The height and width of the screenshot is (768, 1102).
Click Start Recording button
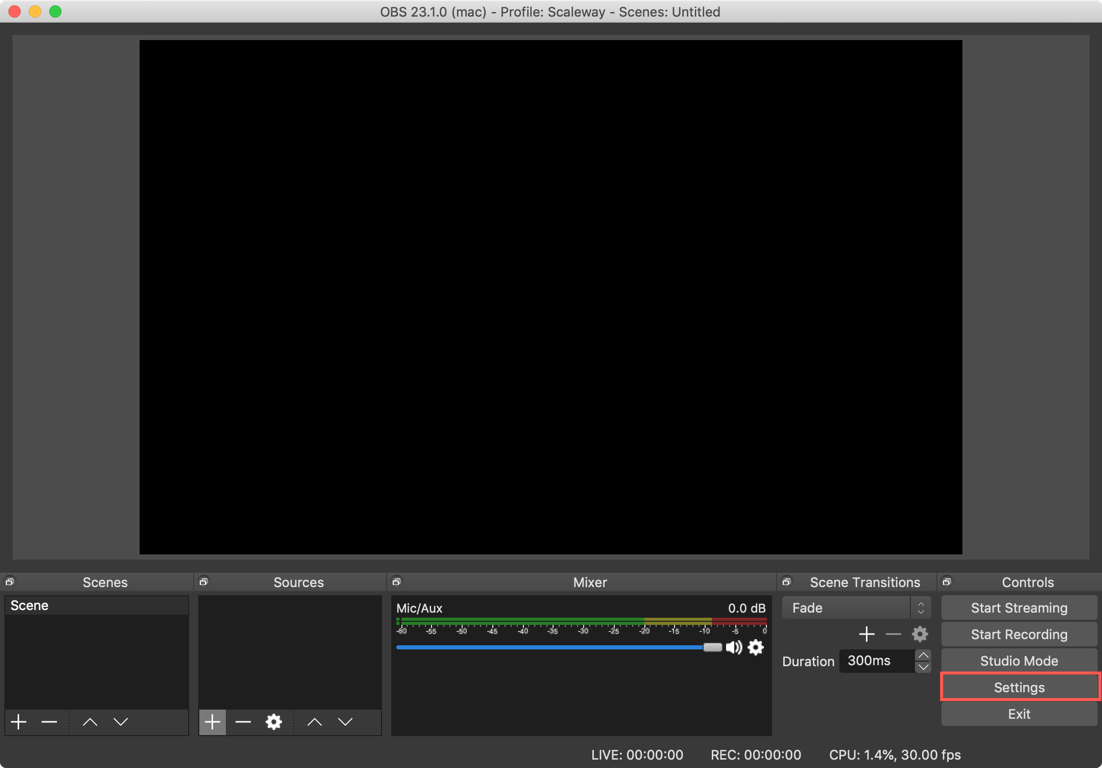point(1019,634)
